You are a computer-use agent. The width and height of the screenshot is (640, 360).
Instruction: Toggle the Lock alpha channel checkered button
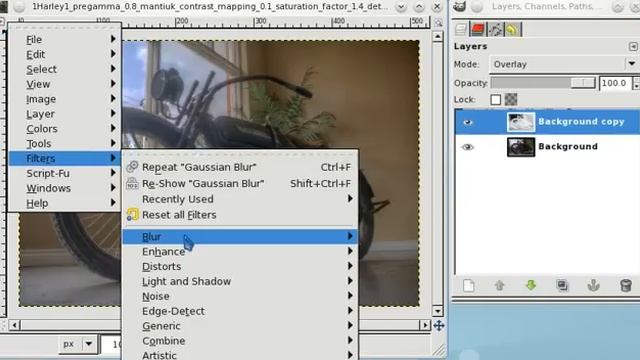(511, 99)
